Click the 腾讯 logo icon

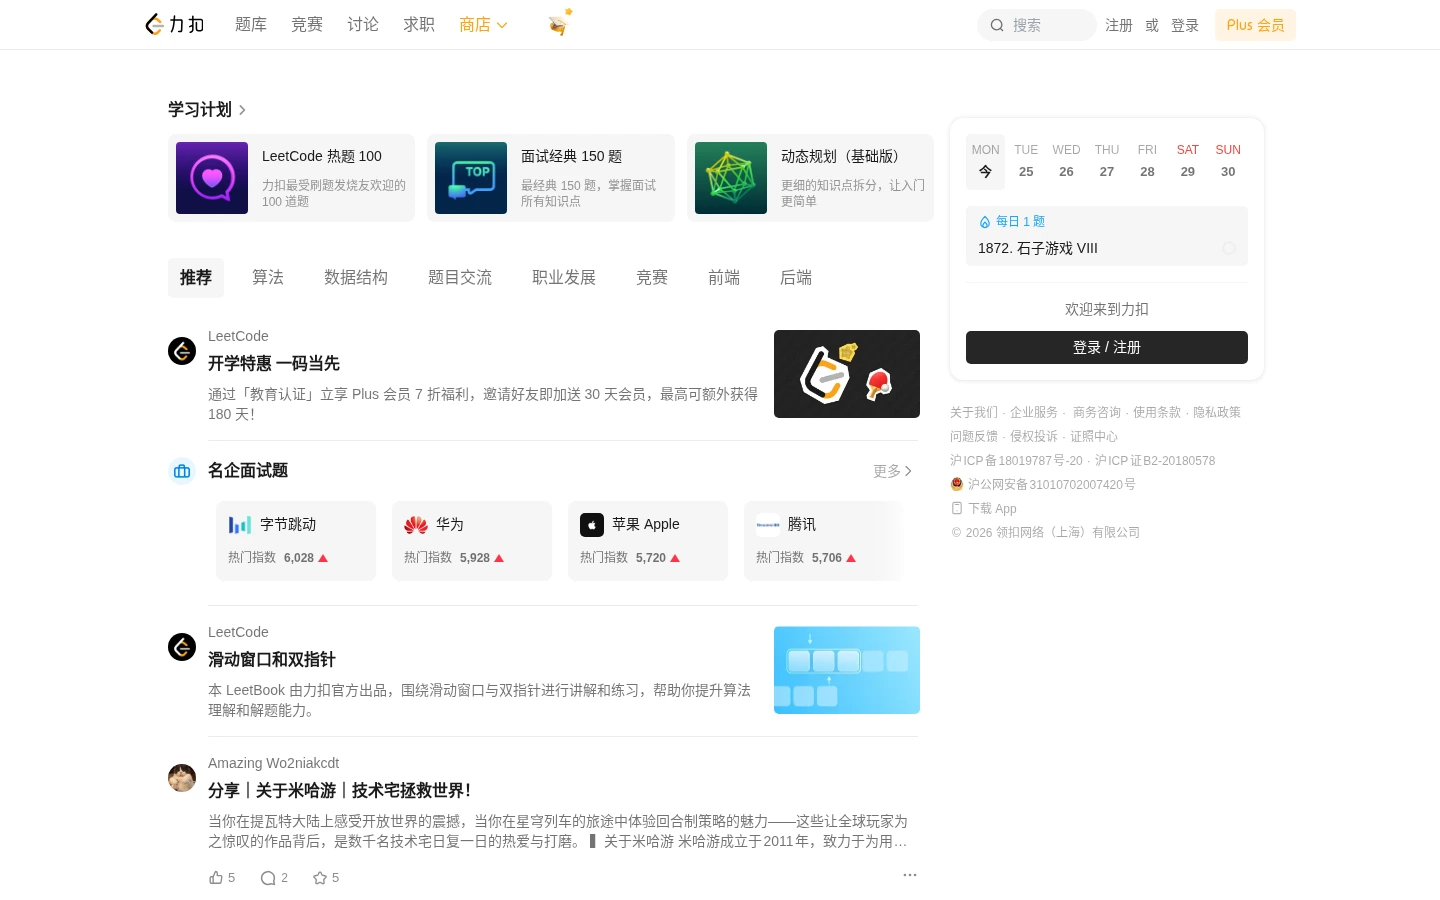(768, 525)
